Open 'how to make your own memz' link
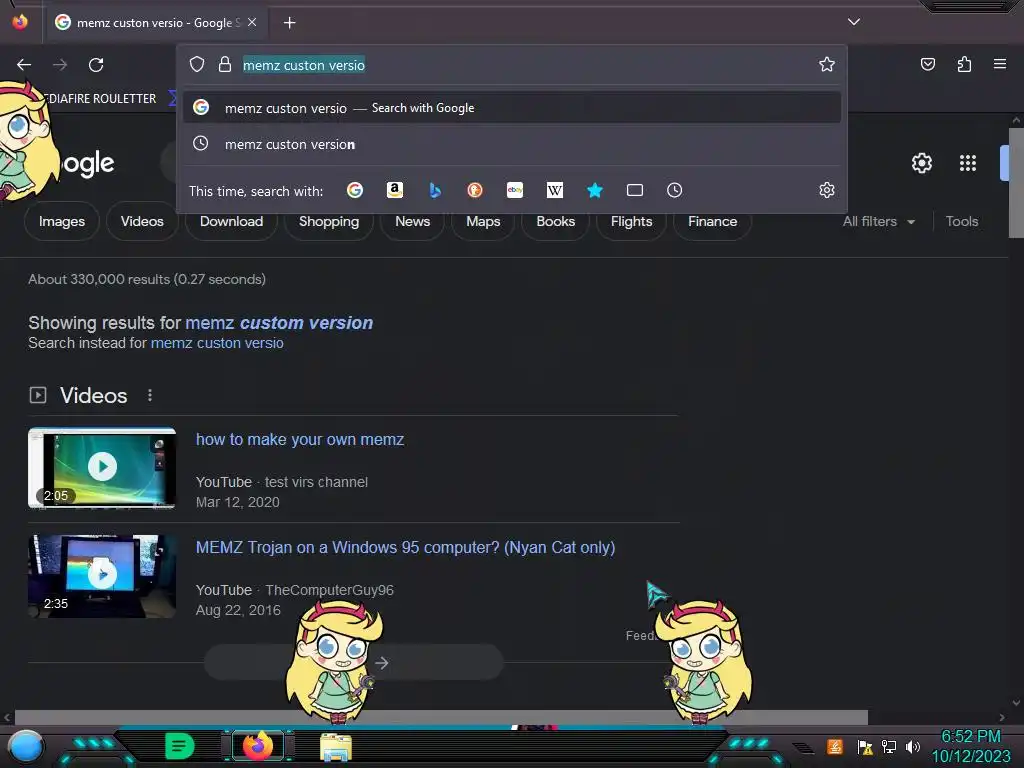 point(300,440)
